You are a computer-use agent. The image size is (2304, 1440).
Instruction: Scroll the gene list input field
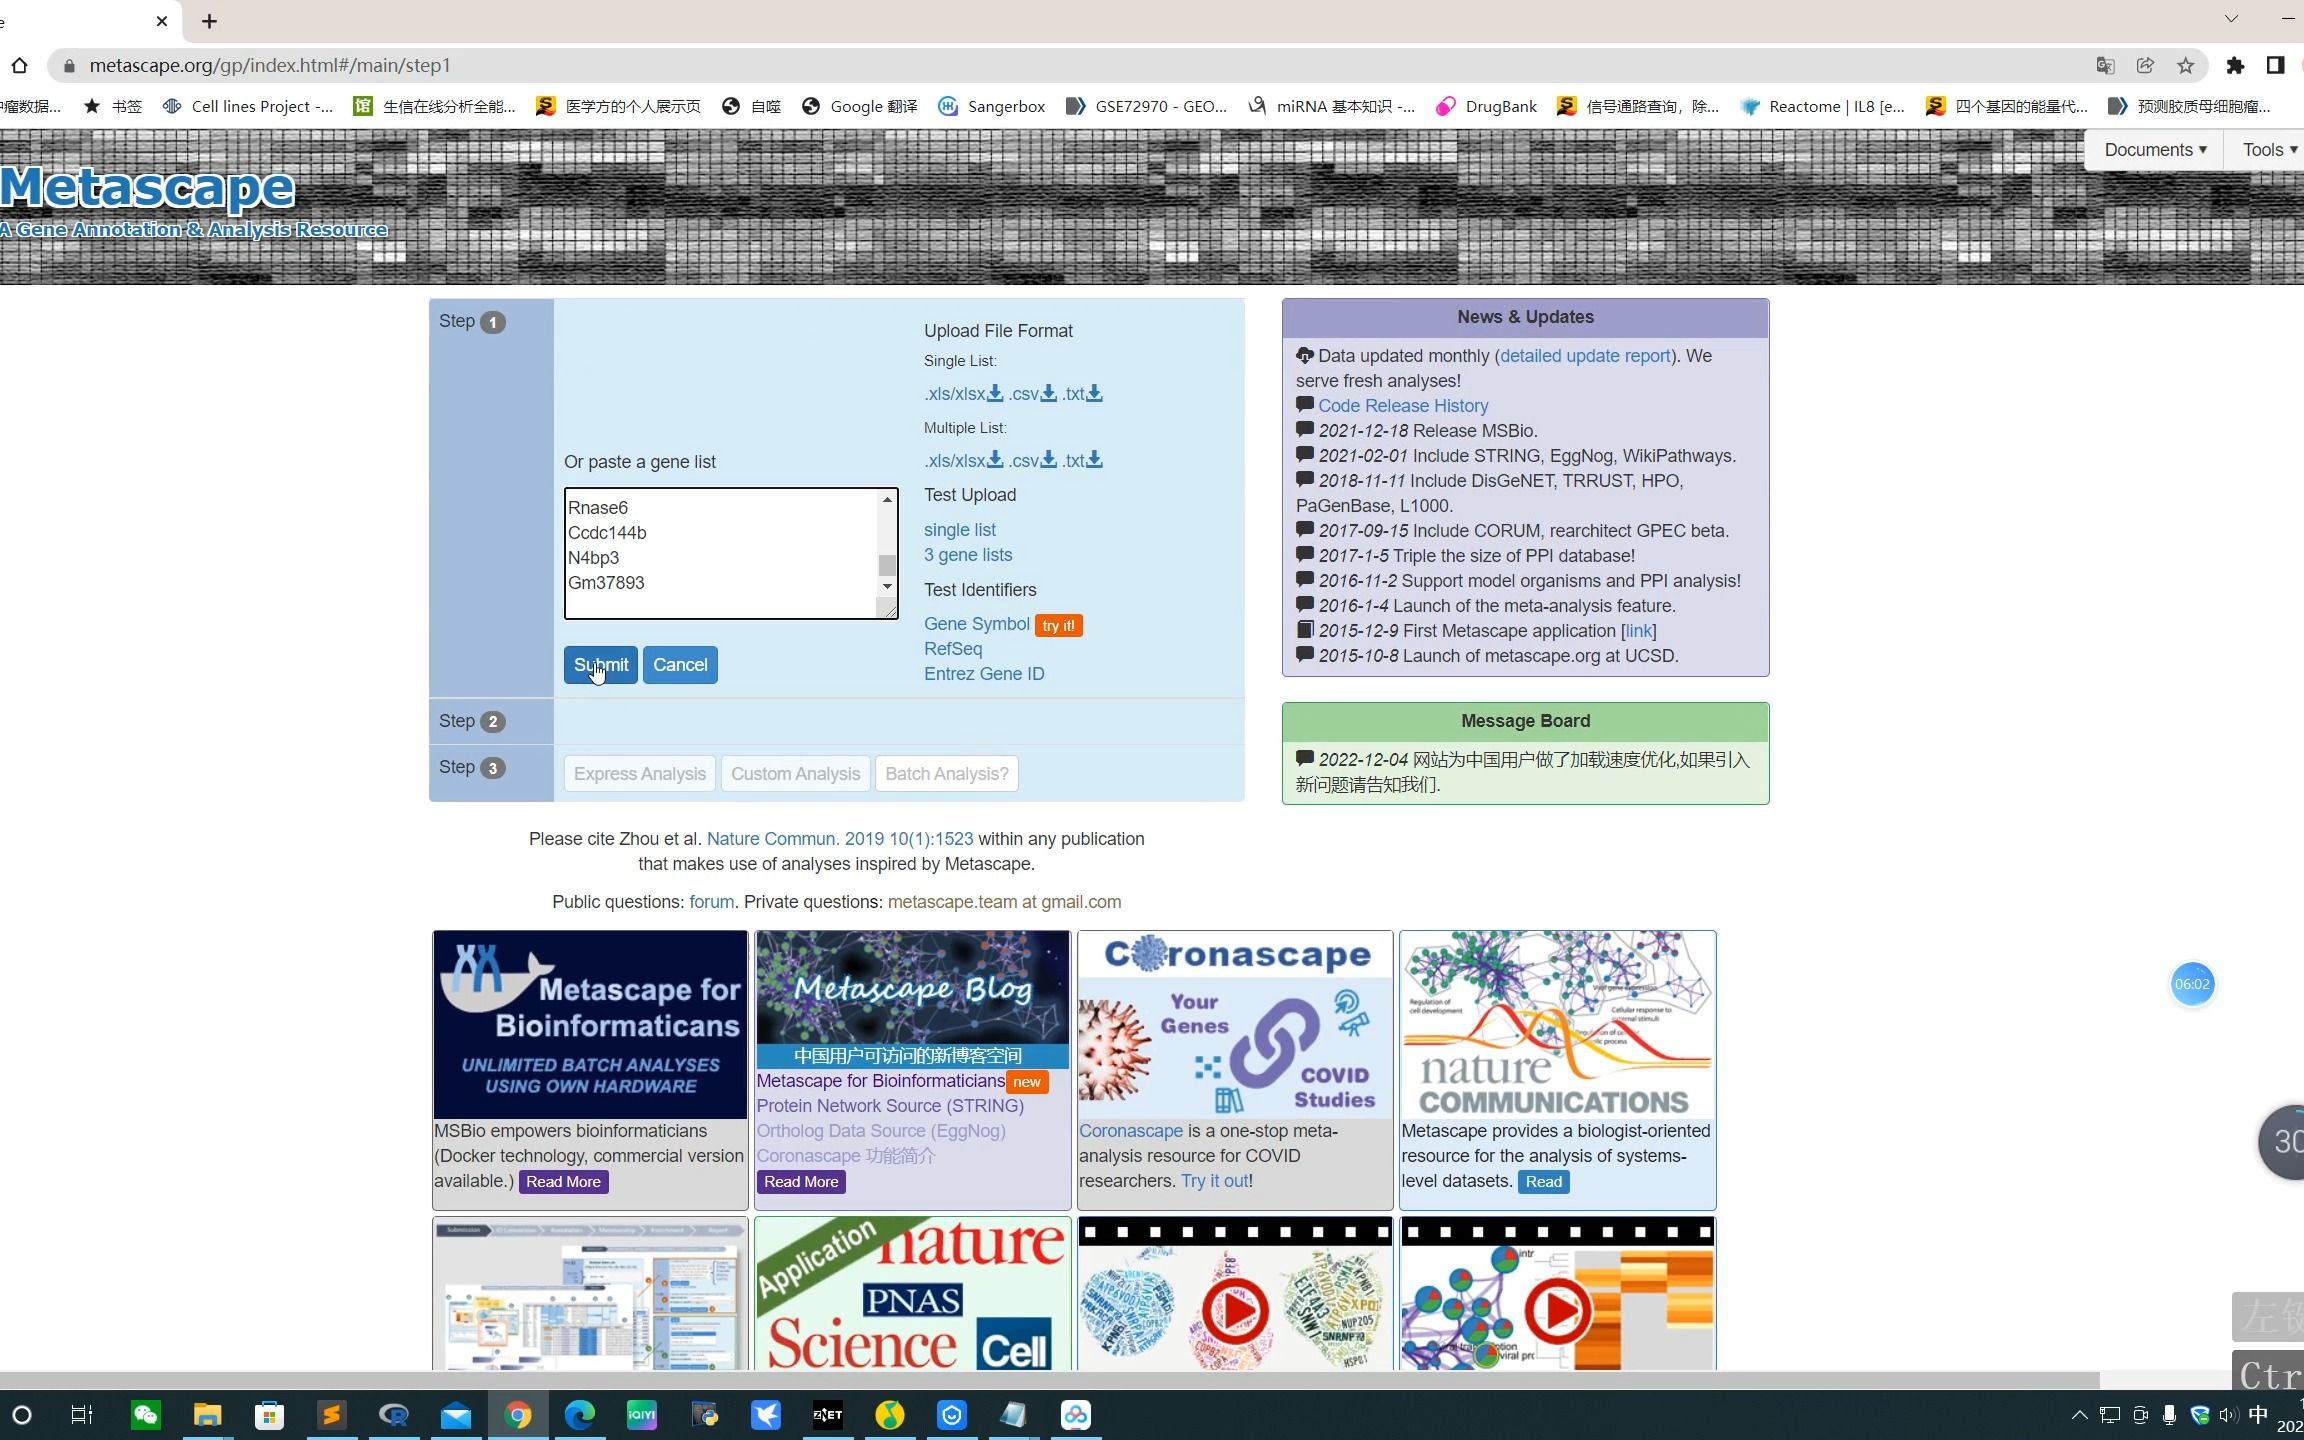[887, 549]
